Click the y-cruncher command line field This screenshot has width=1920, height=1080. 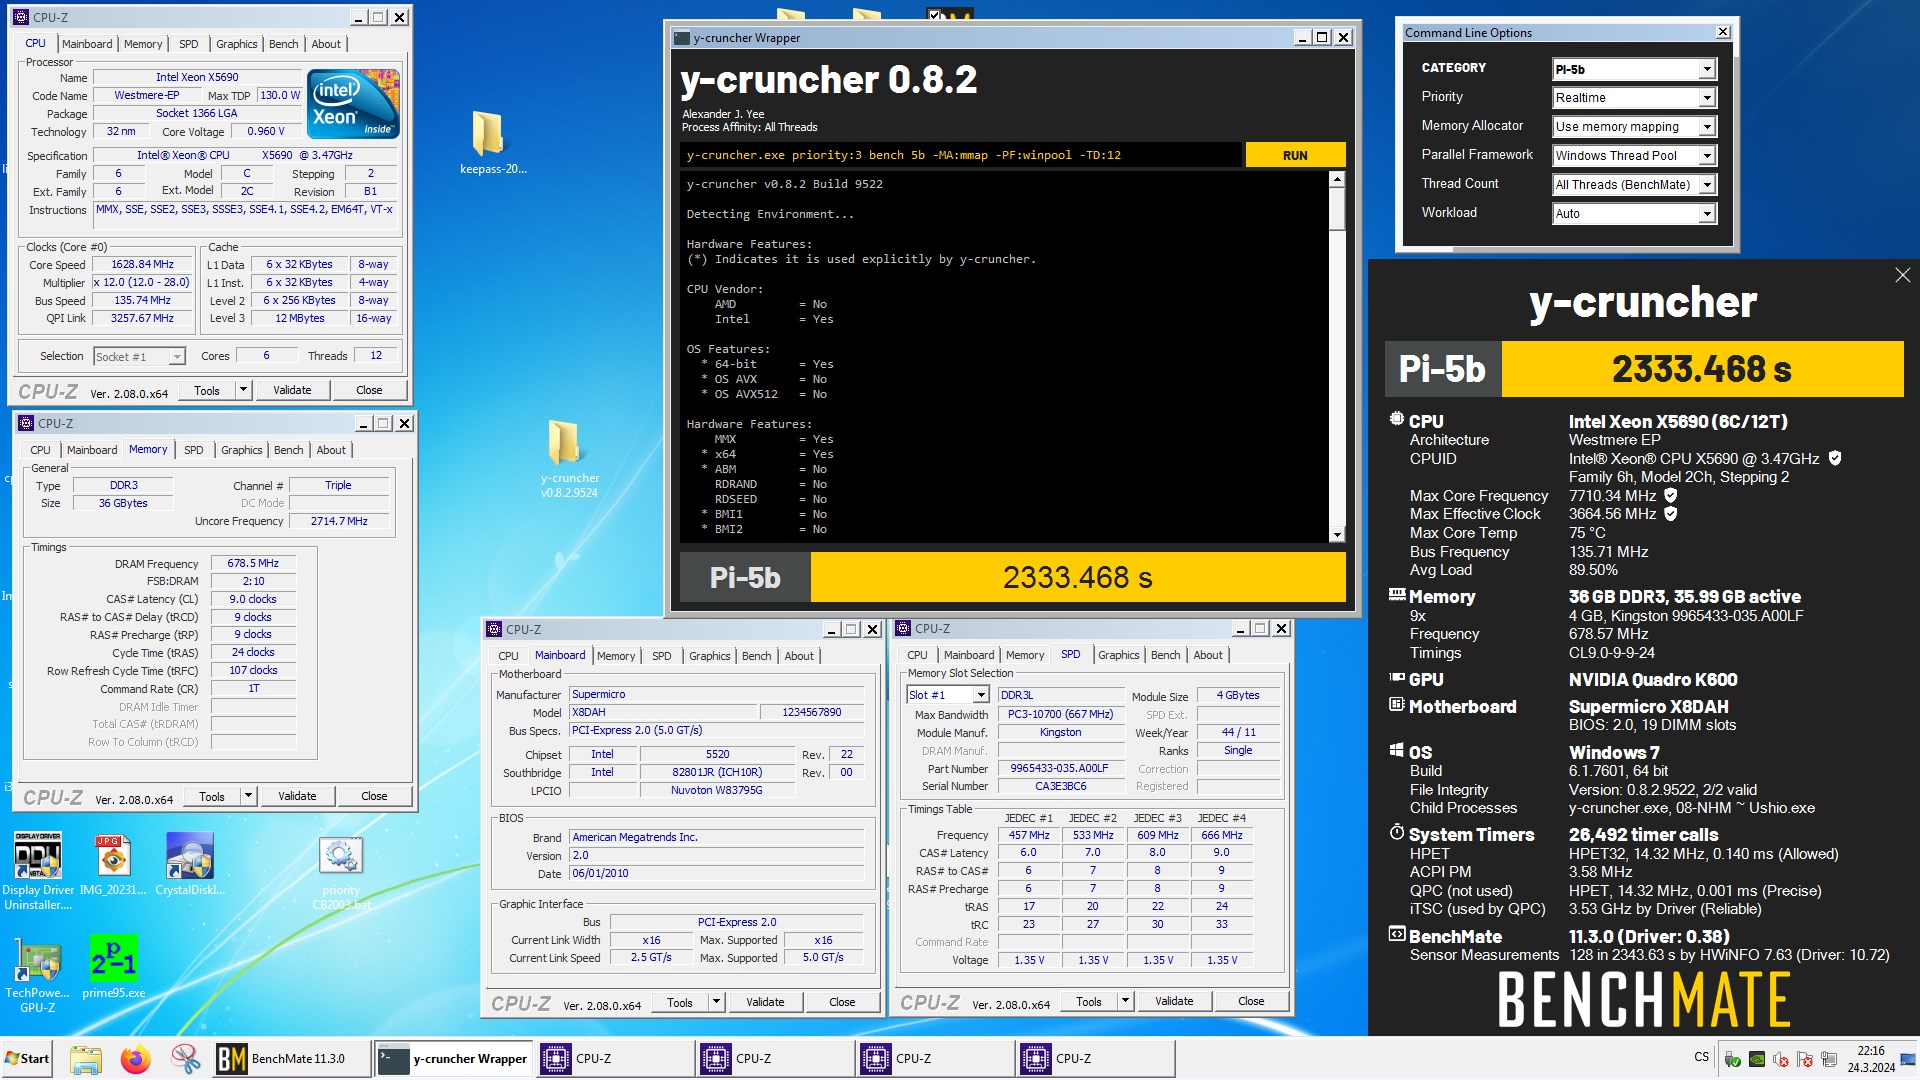[961, 155]
